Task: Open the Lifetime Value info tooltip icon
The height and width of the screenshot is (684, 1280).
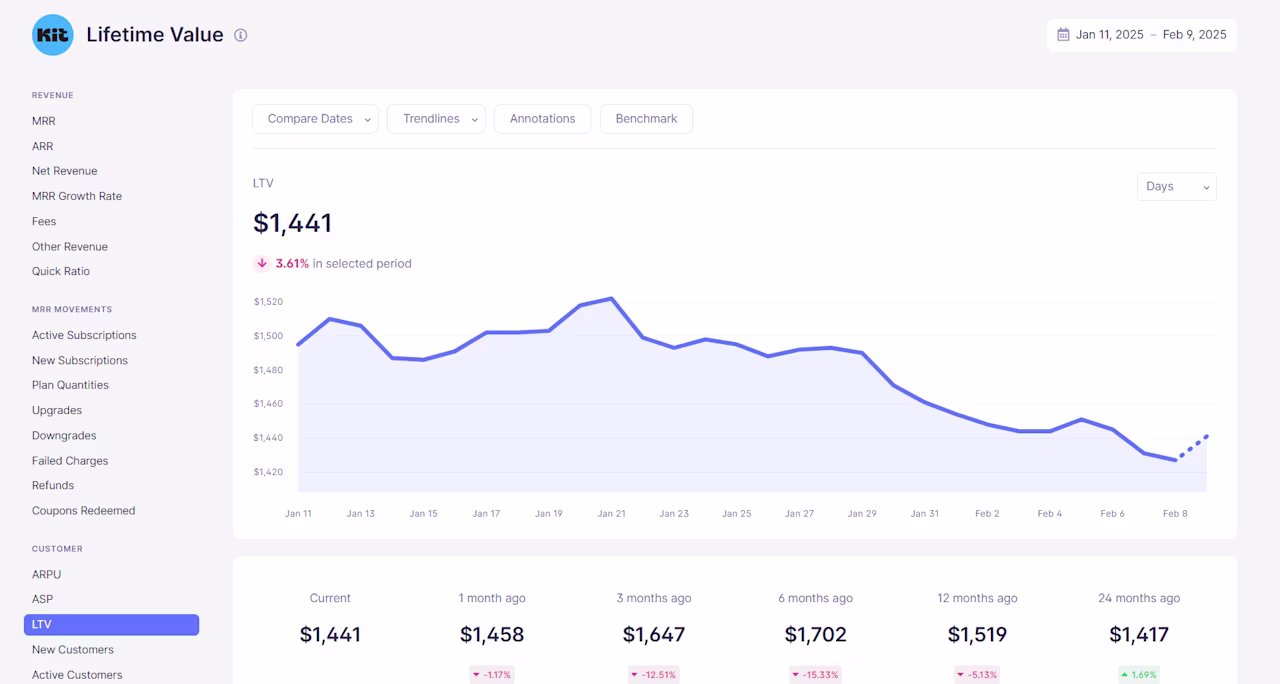Action: point(241,35)
